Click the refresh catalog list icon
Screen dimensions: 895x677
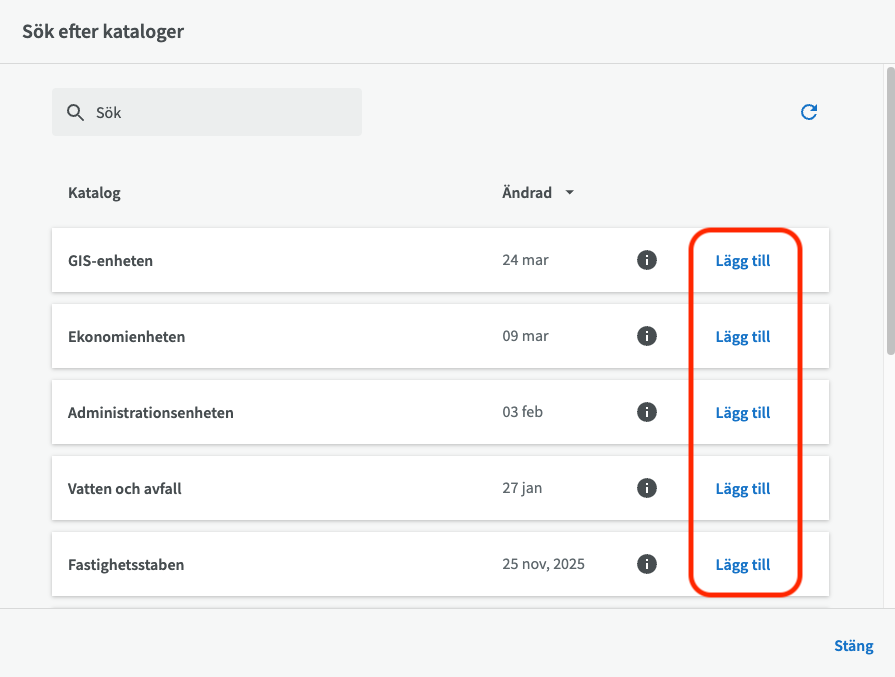click(x=809, y=112)
